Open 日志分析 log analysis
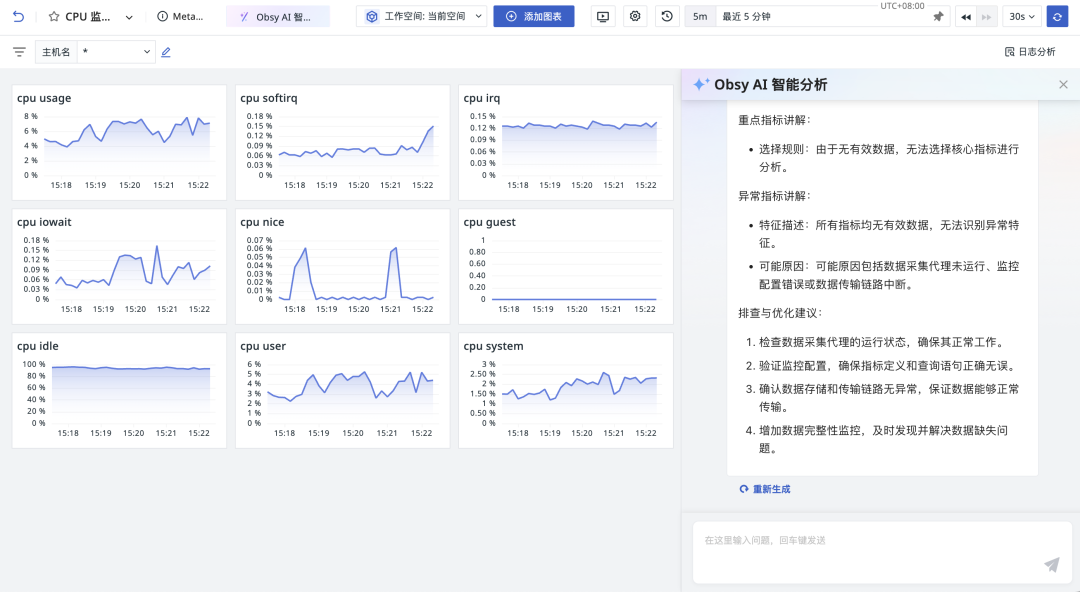Screen dimensions: 1080x592 click(1030, 52)
